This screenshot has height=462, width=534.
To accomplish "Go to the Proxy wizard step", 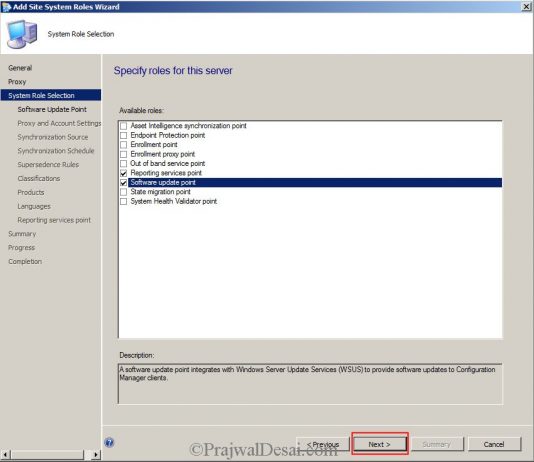I will pos(17,82).
